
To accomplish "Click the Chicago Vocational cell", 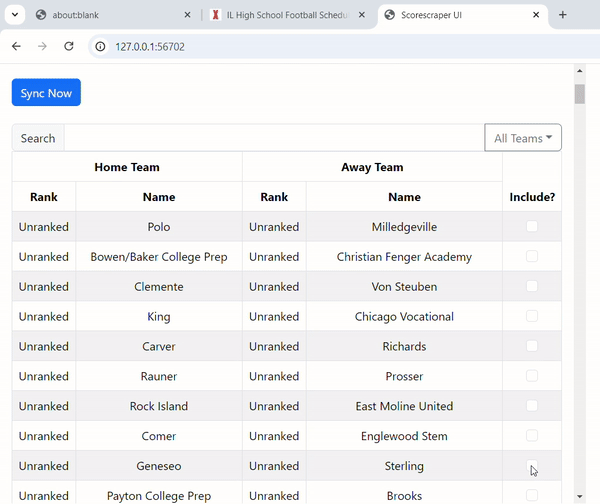I will pos(404,316).
